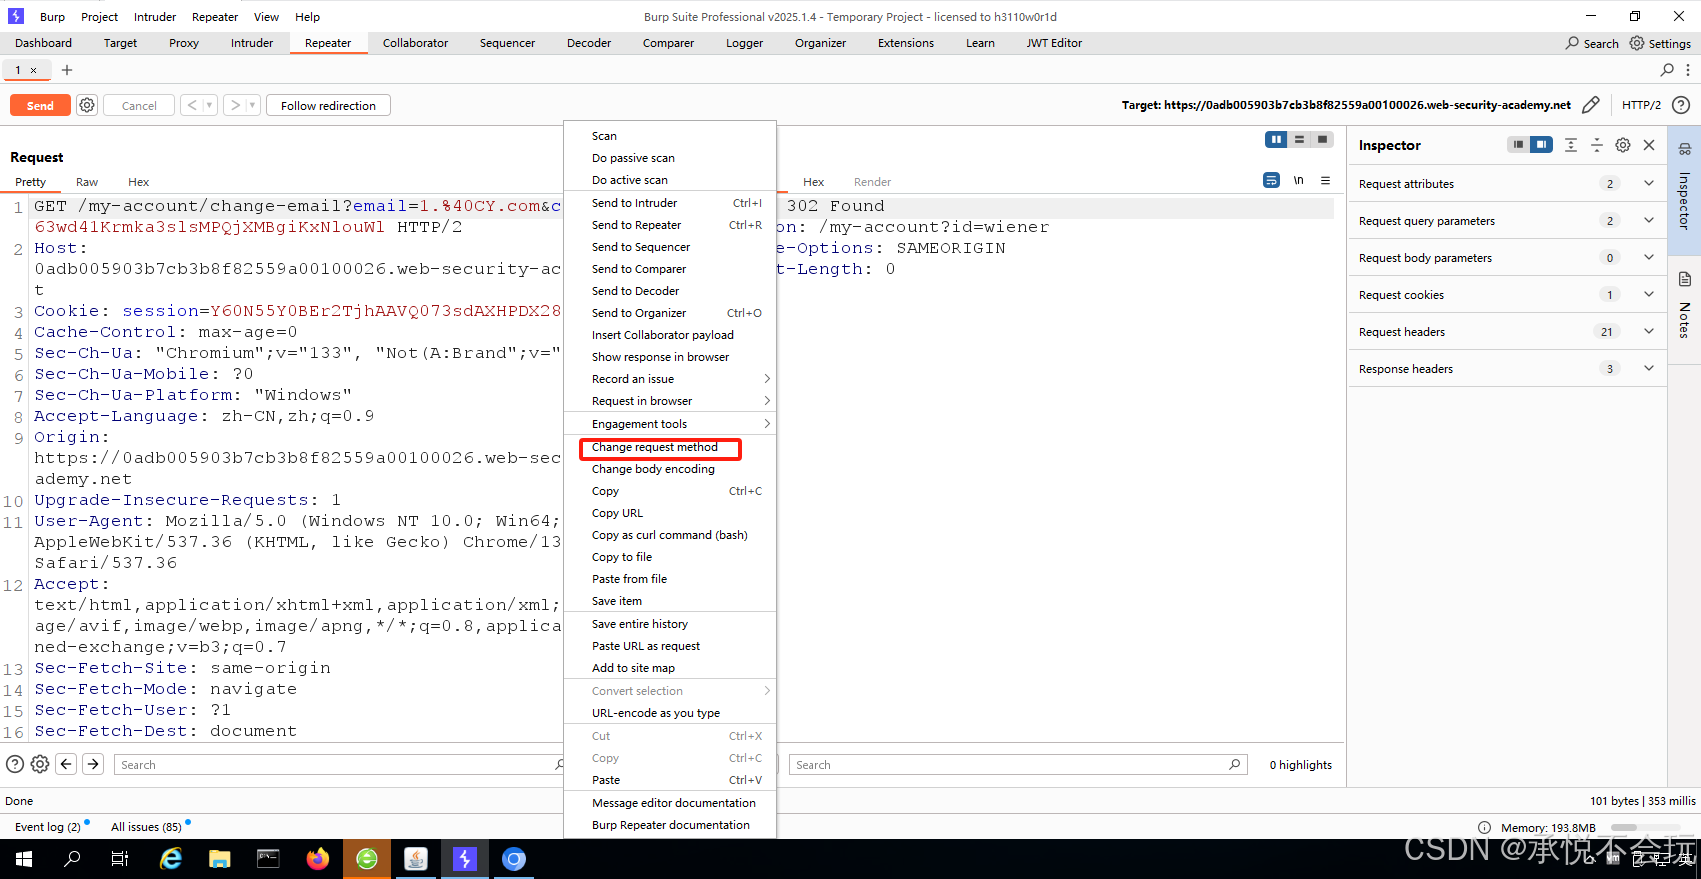Select Copy as curl command (bash)

[x=670, y=535]
